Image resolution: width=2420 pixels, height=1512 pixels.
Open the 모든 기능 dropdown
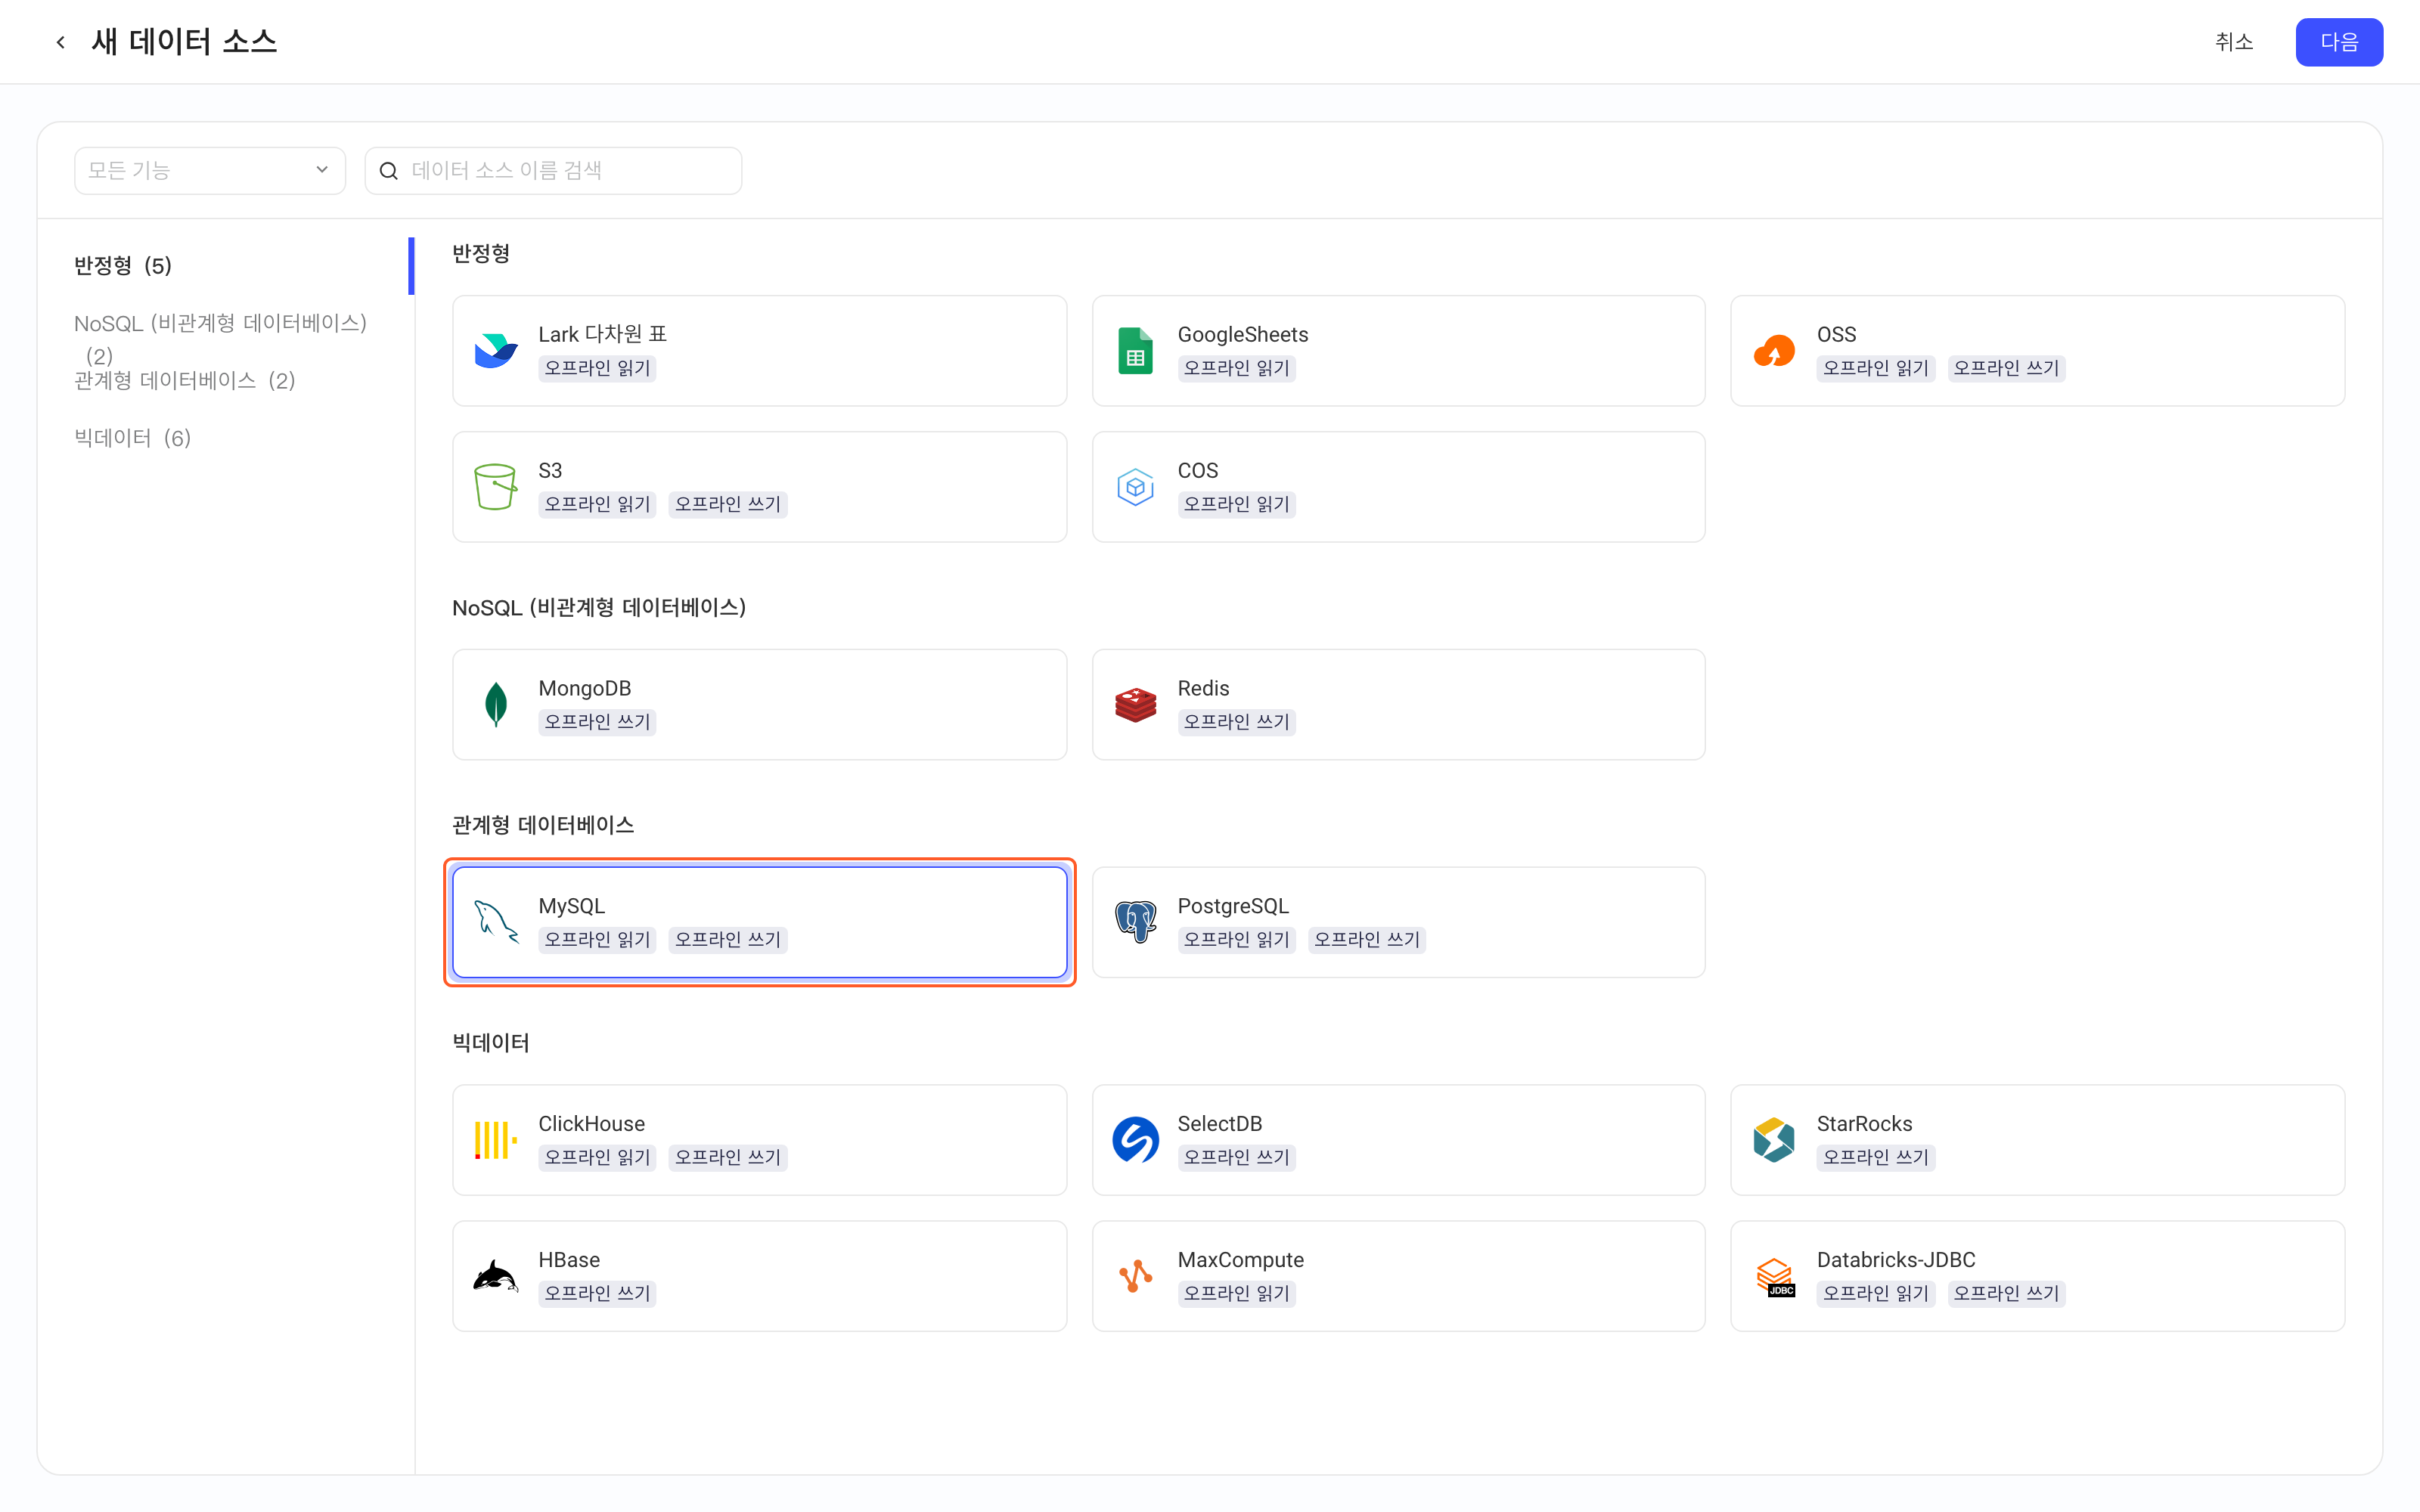tap(210, 171)
